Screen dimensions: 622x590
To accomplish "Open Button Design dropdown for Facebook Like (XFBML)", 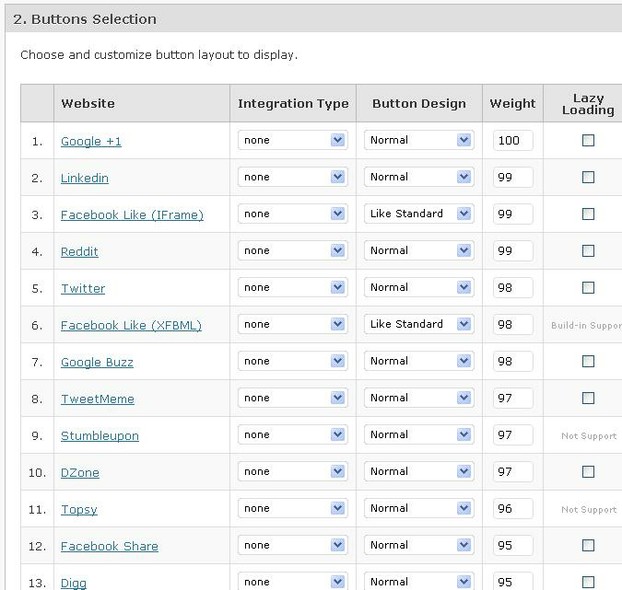I will click(x=419, y=324).
